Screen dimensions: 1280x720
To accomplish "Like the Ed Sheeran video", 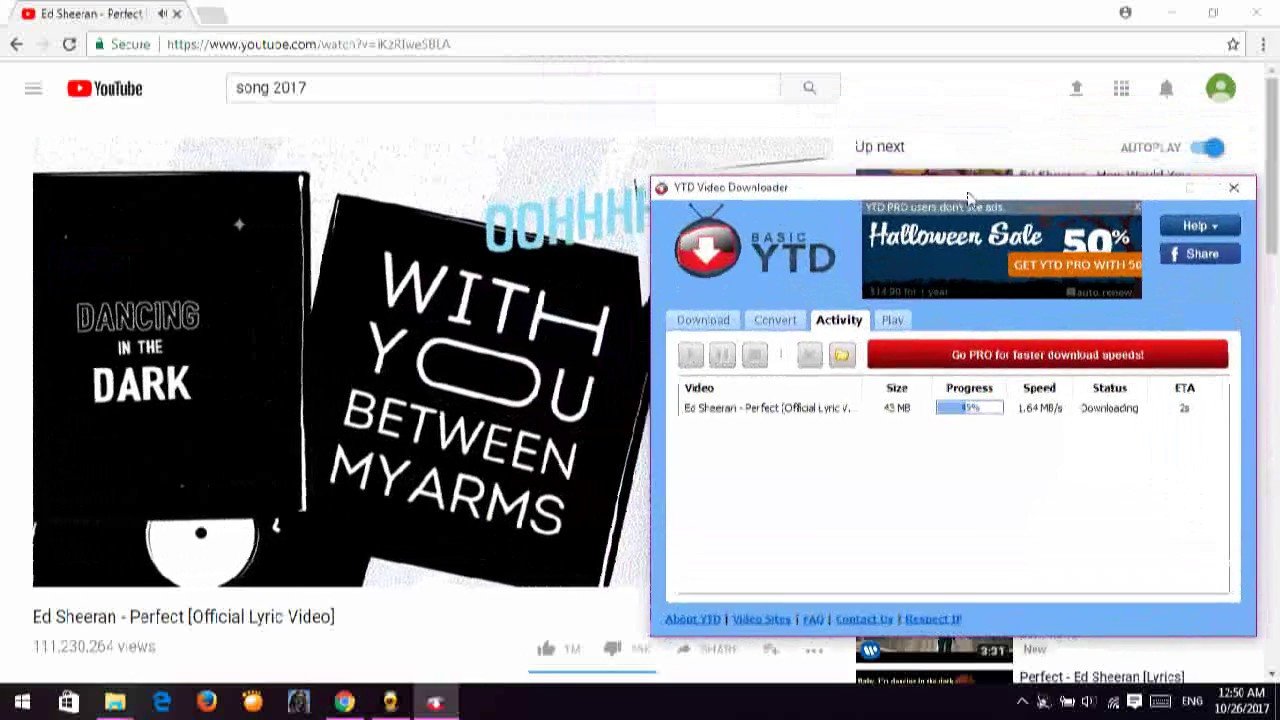I will (546, 649).
